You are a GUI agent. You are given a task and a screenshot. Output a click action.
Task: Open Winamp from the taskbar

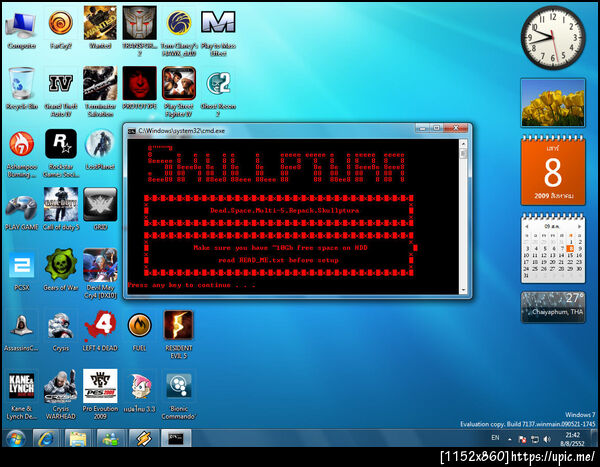pos(143,439)
